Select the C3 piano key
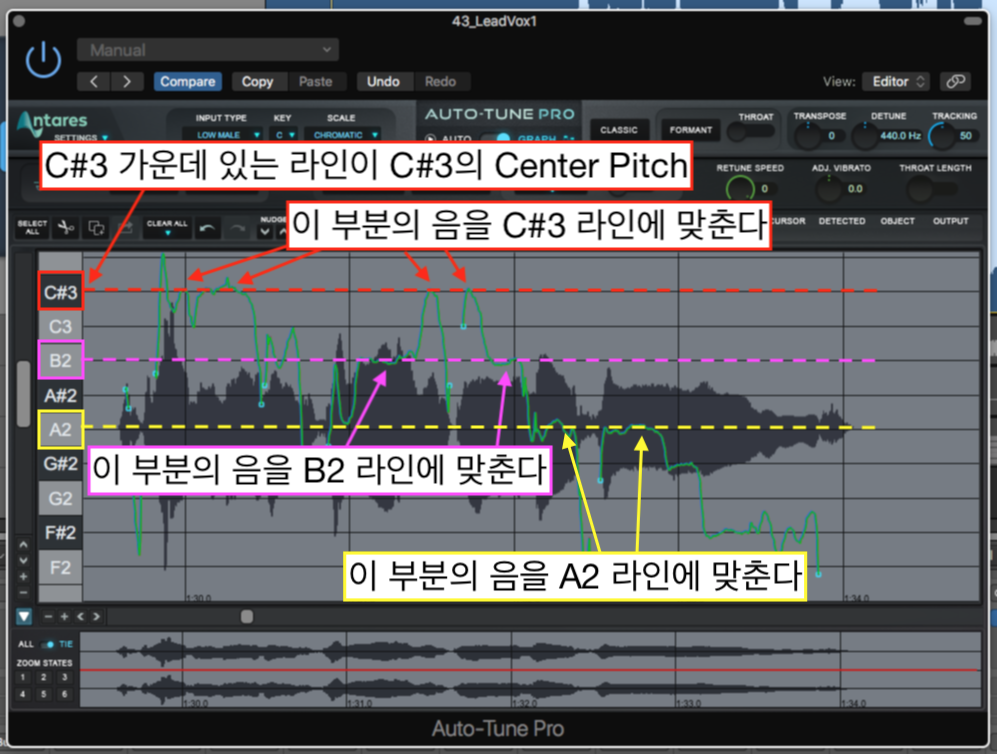This screenshot has width=997, height=754. 60,327
